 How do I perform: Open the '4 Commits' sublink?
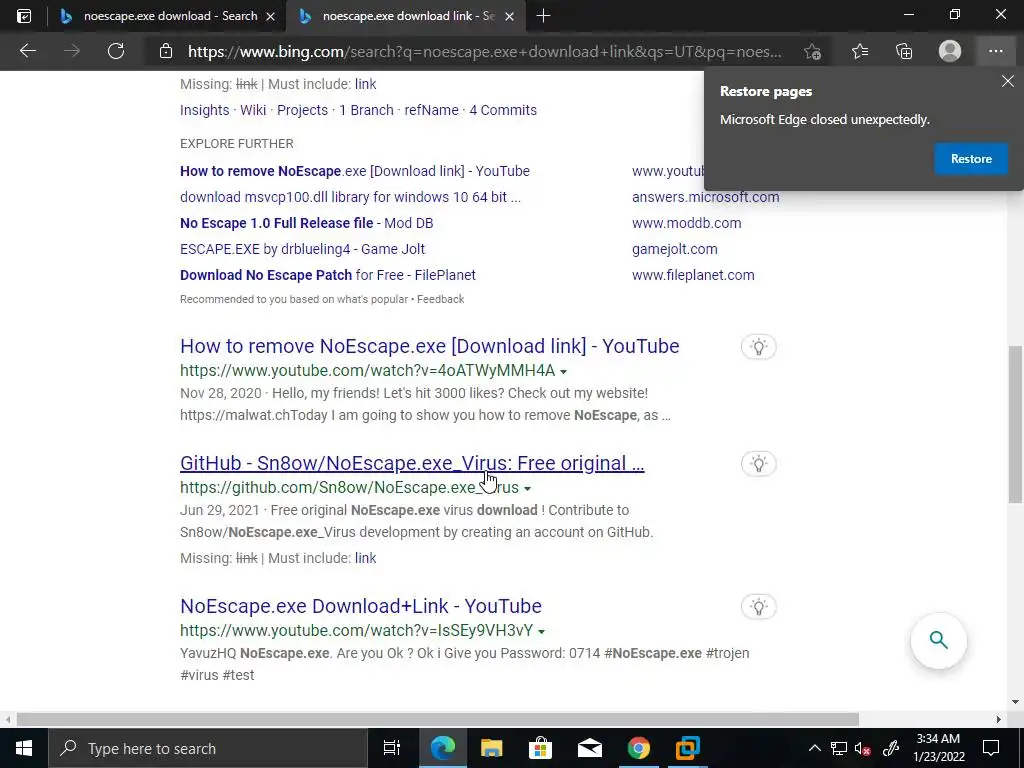click(504, 110)
